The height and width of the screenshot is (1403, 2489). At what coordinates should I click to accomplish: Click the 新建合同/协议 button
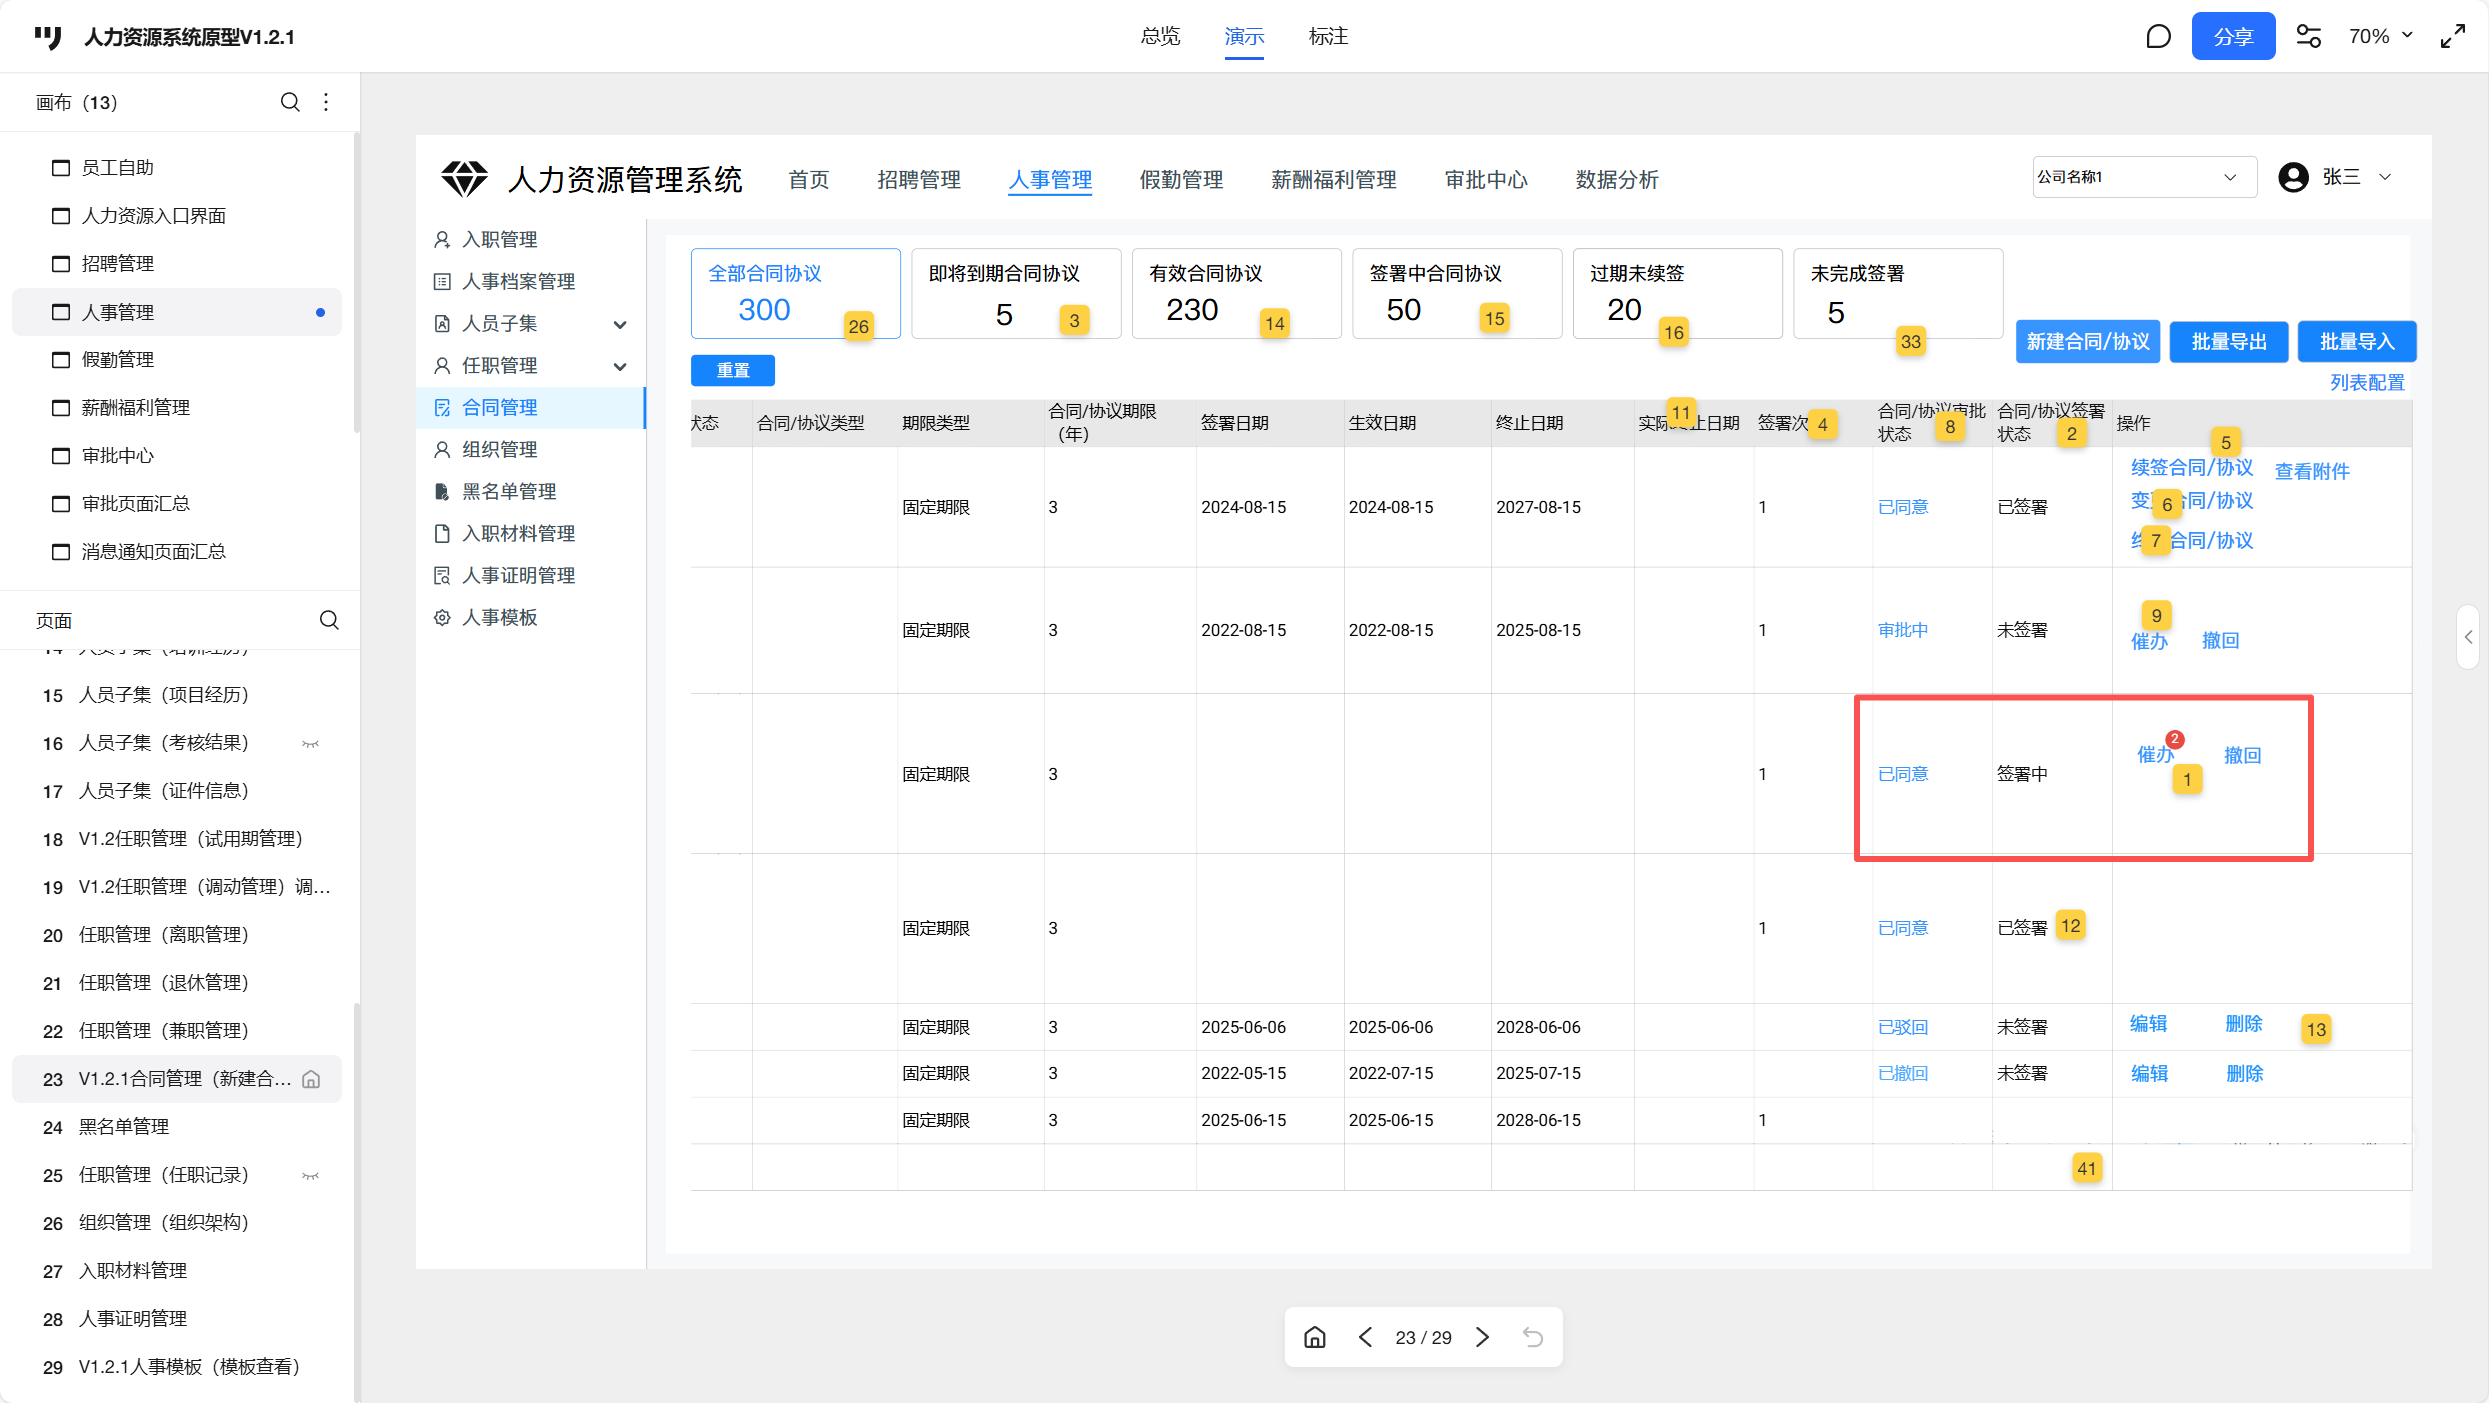point(2087,342)
